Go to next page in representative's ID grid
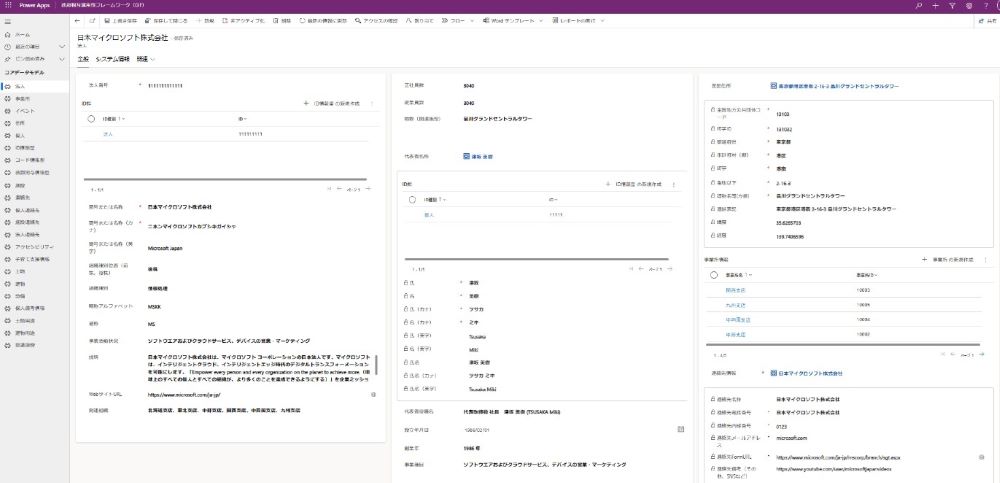Viewport: 1000px width, 483px height. tap(670, 269)
